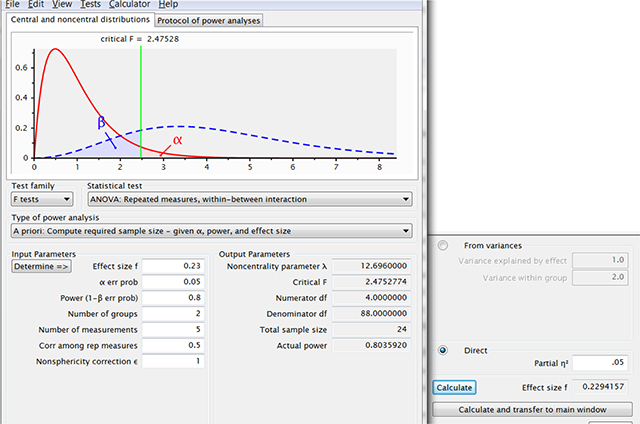Click the Determine => button

41,267
